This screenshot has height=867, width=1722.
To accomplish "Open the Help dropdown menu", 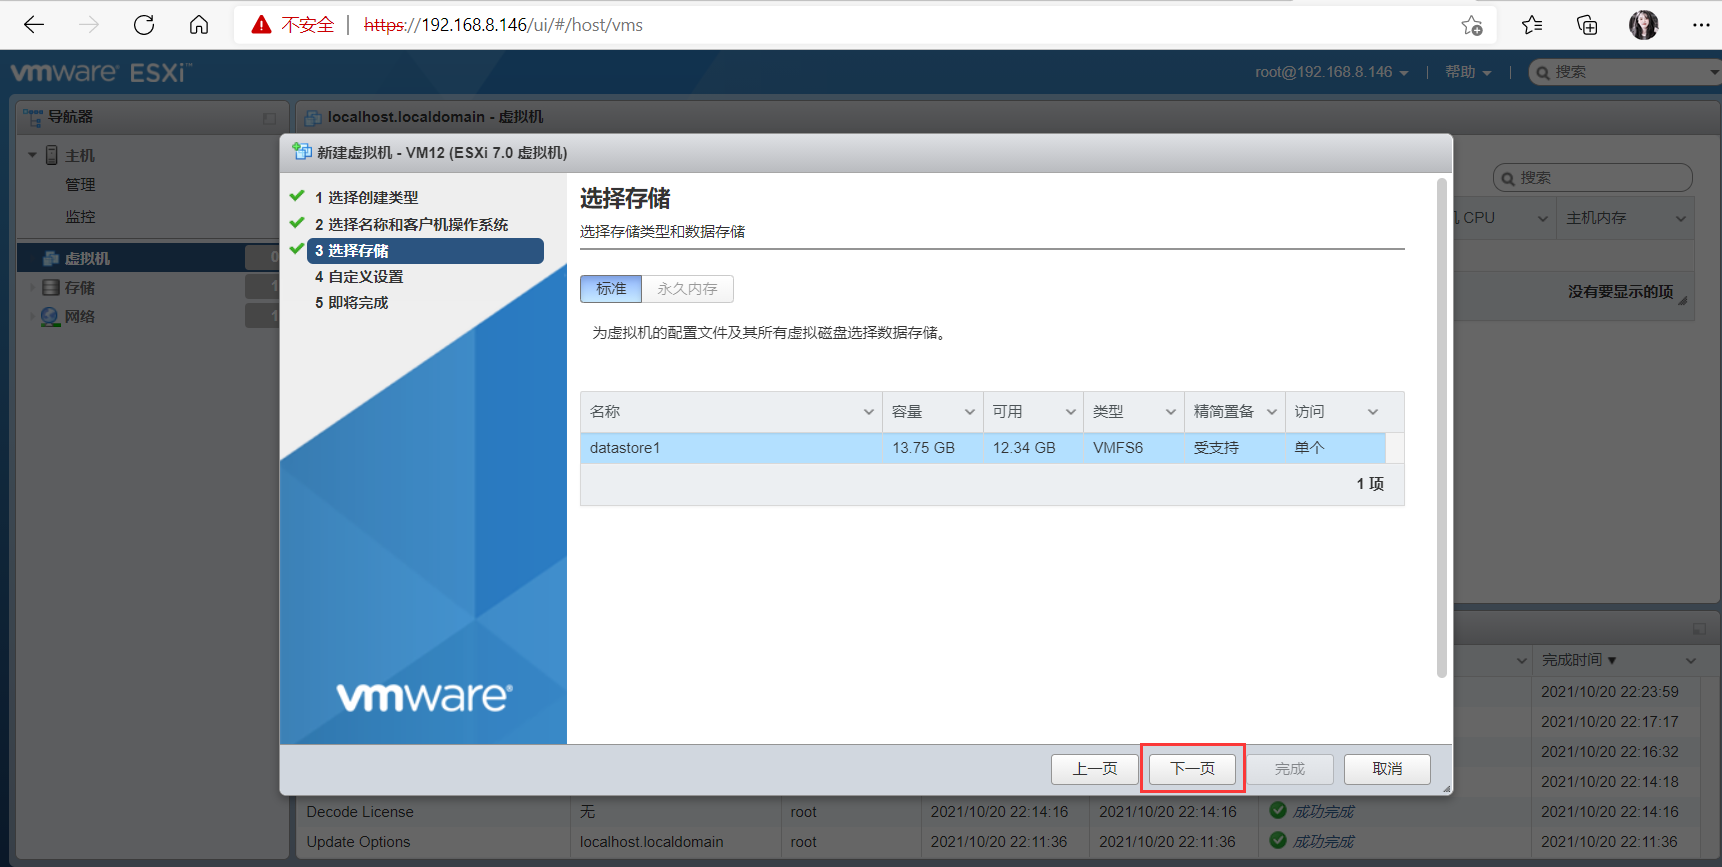I will 1468,72.
